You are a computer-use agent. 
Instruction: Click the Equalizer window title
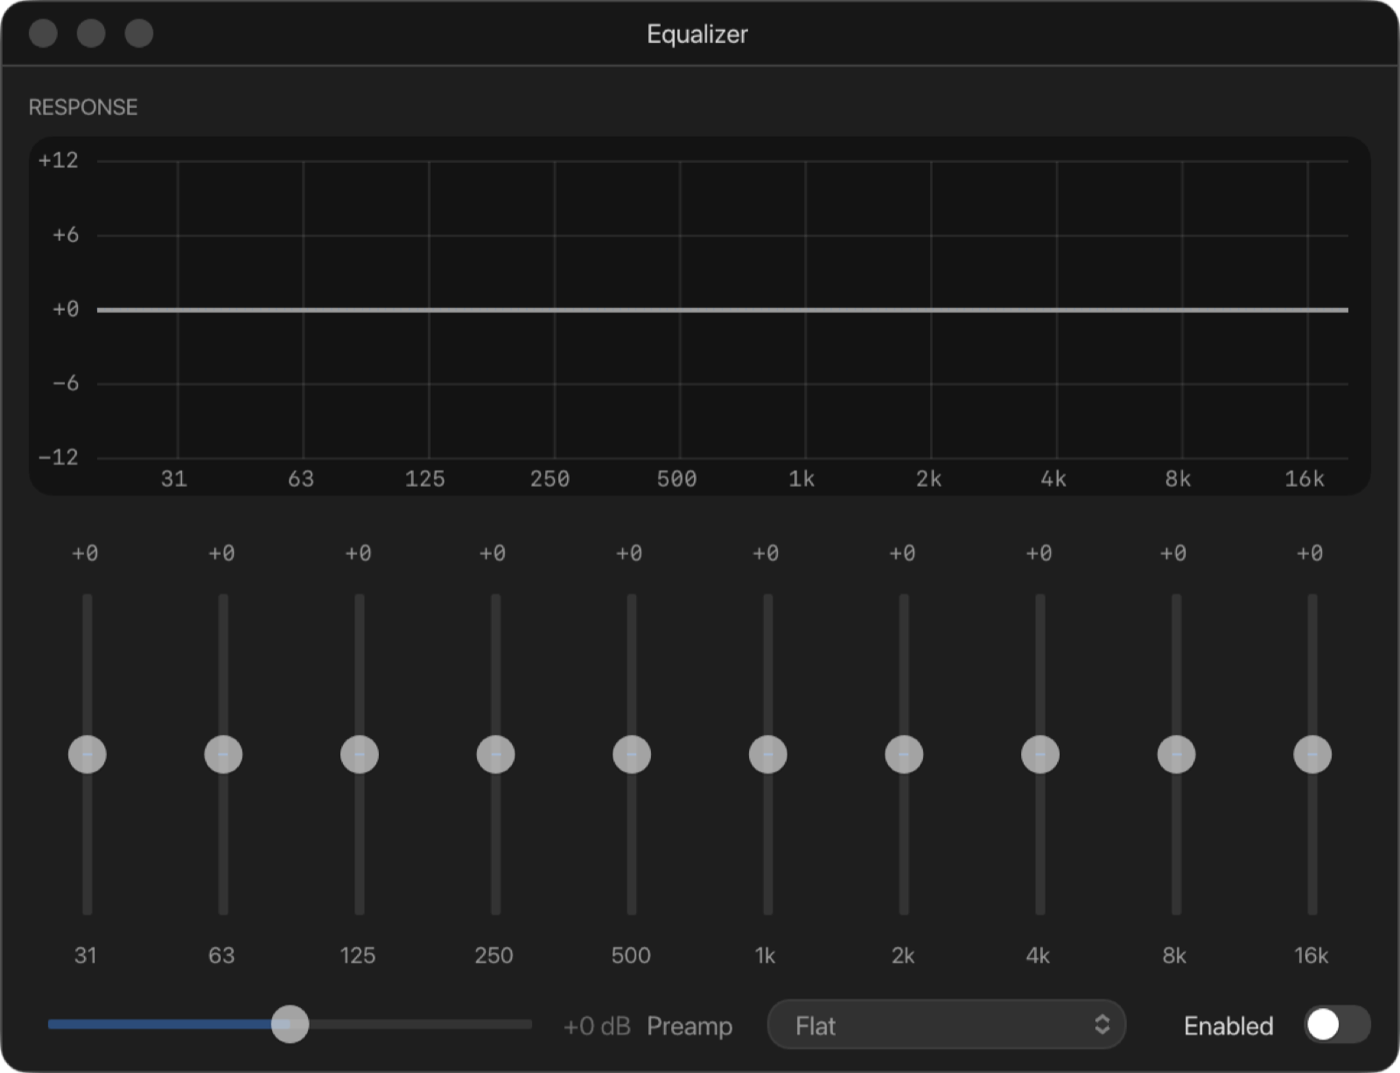(697, 34)
